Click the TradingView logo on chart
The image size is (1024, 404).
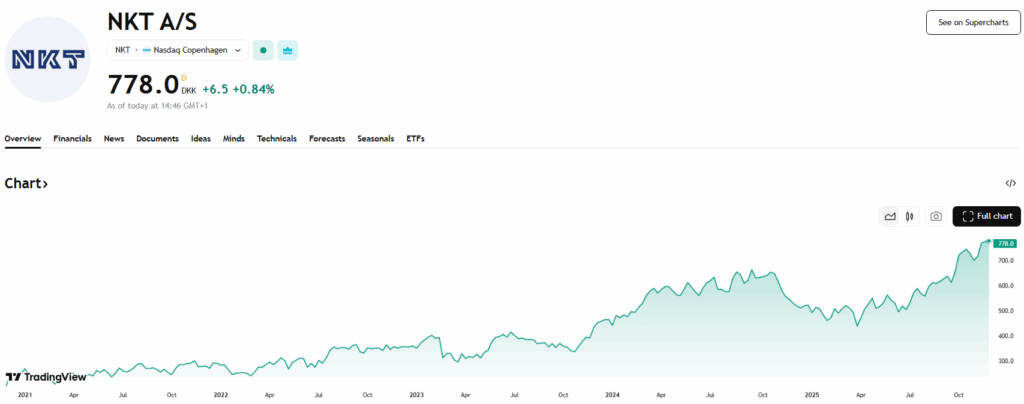click(45, 377)
